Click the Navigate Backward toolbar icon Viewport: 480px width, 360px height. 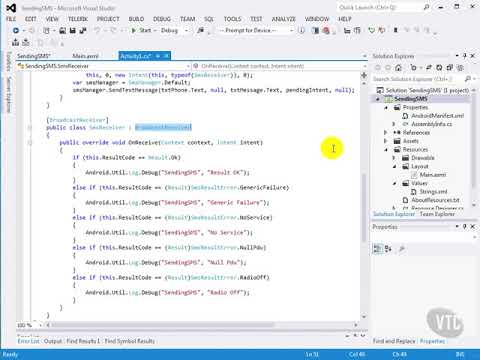click(15, 30)
